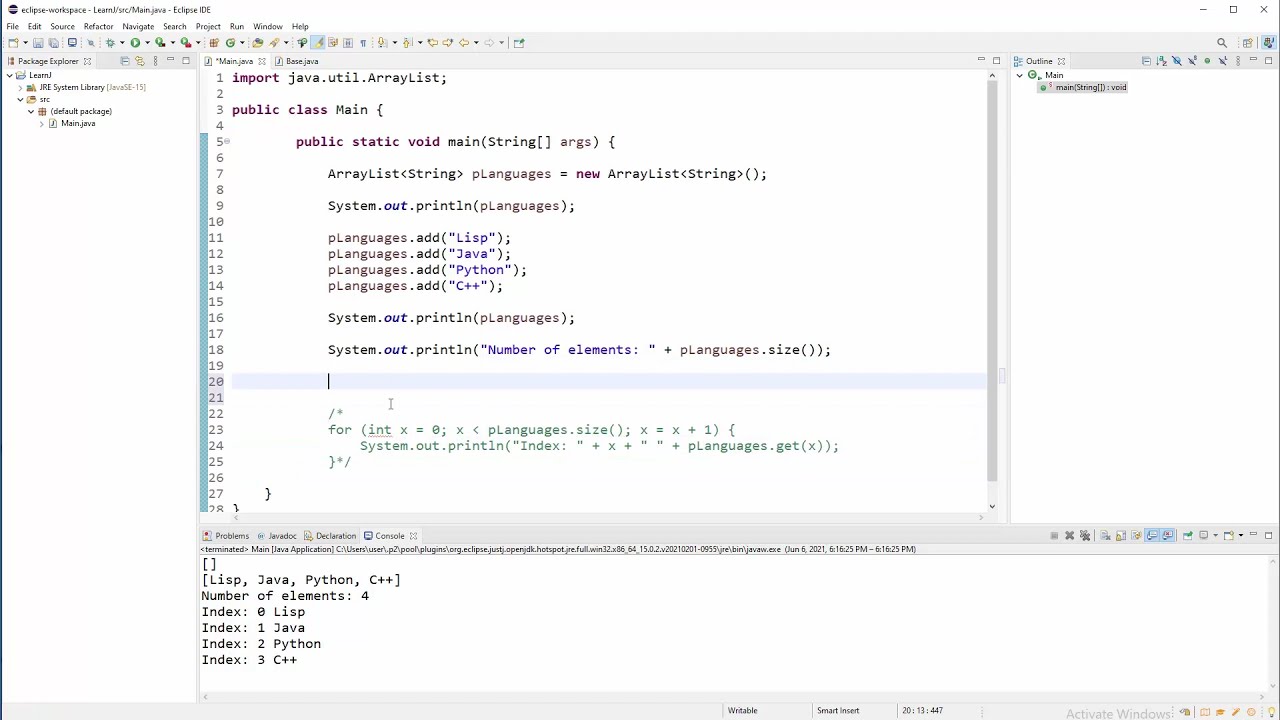
Task: Click the Back navigation arrow
Action: click(464, 42)
